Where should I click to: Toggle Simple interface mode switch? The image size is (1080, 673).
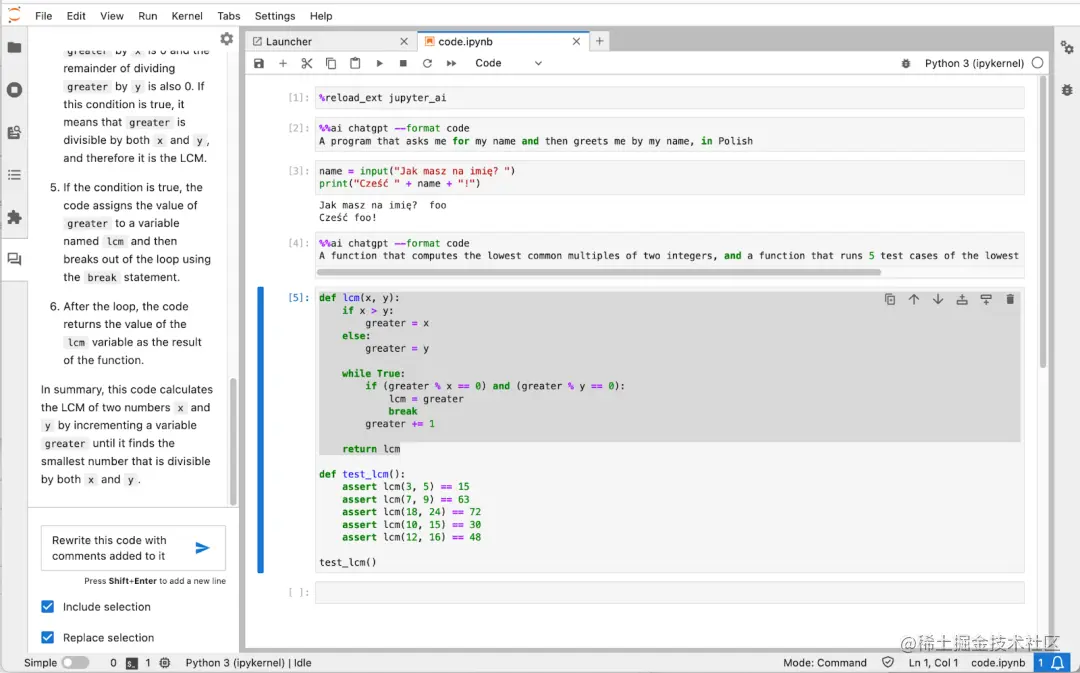(75, 663)
